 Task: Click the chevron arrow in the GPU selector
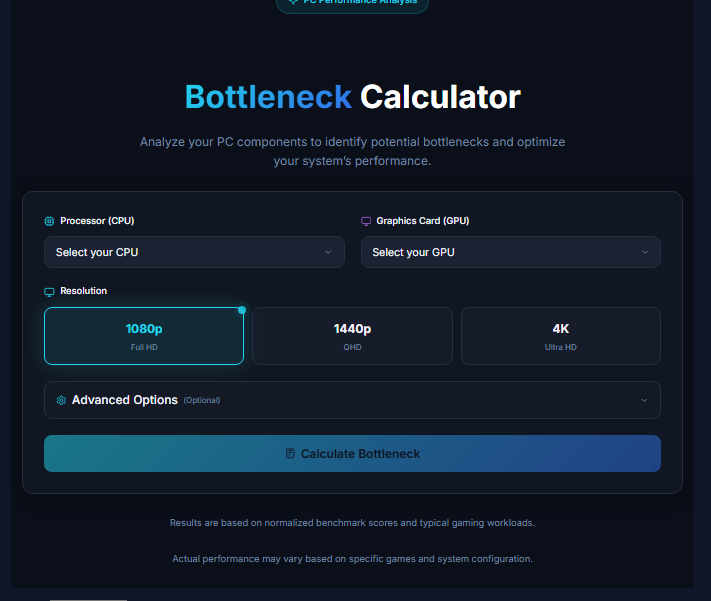645,252
